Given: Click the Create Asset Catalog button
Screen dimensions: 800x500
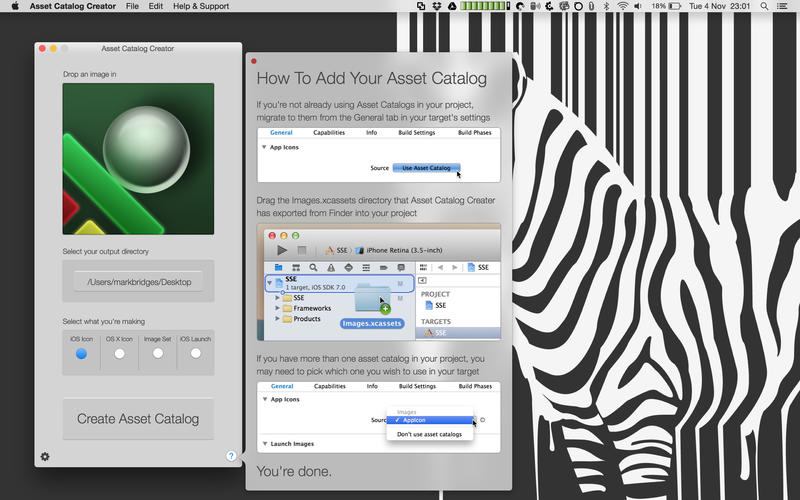Looking at the screenshot, I should pyautogui.click(x=138, y=419).
